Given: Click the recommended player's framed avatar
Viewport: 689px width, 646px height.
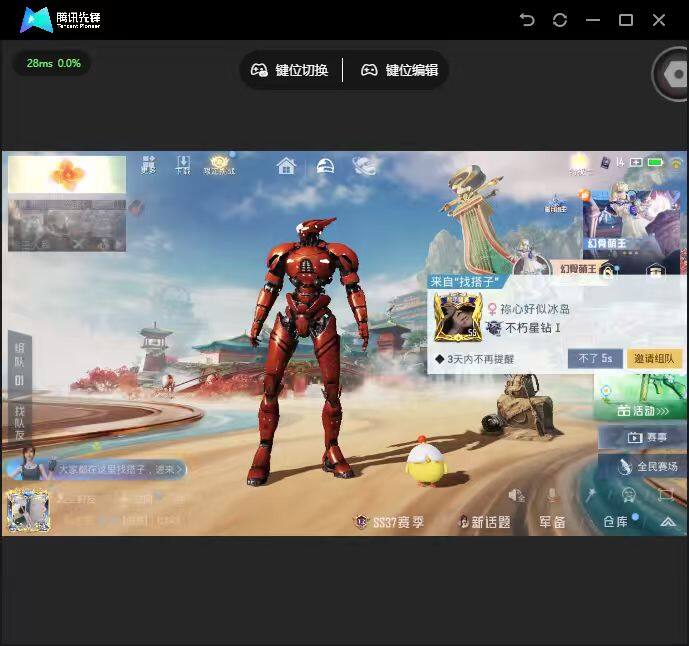Looking at the screenshot, I should [x=458, y=318].
